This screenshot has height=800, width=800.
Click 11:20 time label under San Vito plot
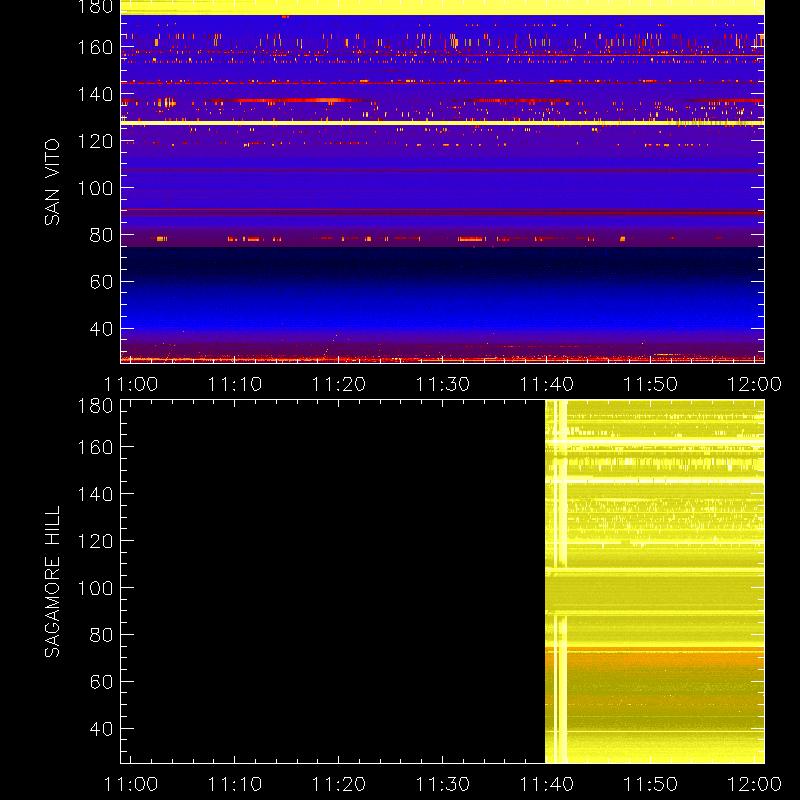(x=339, y=384)
